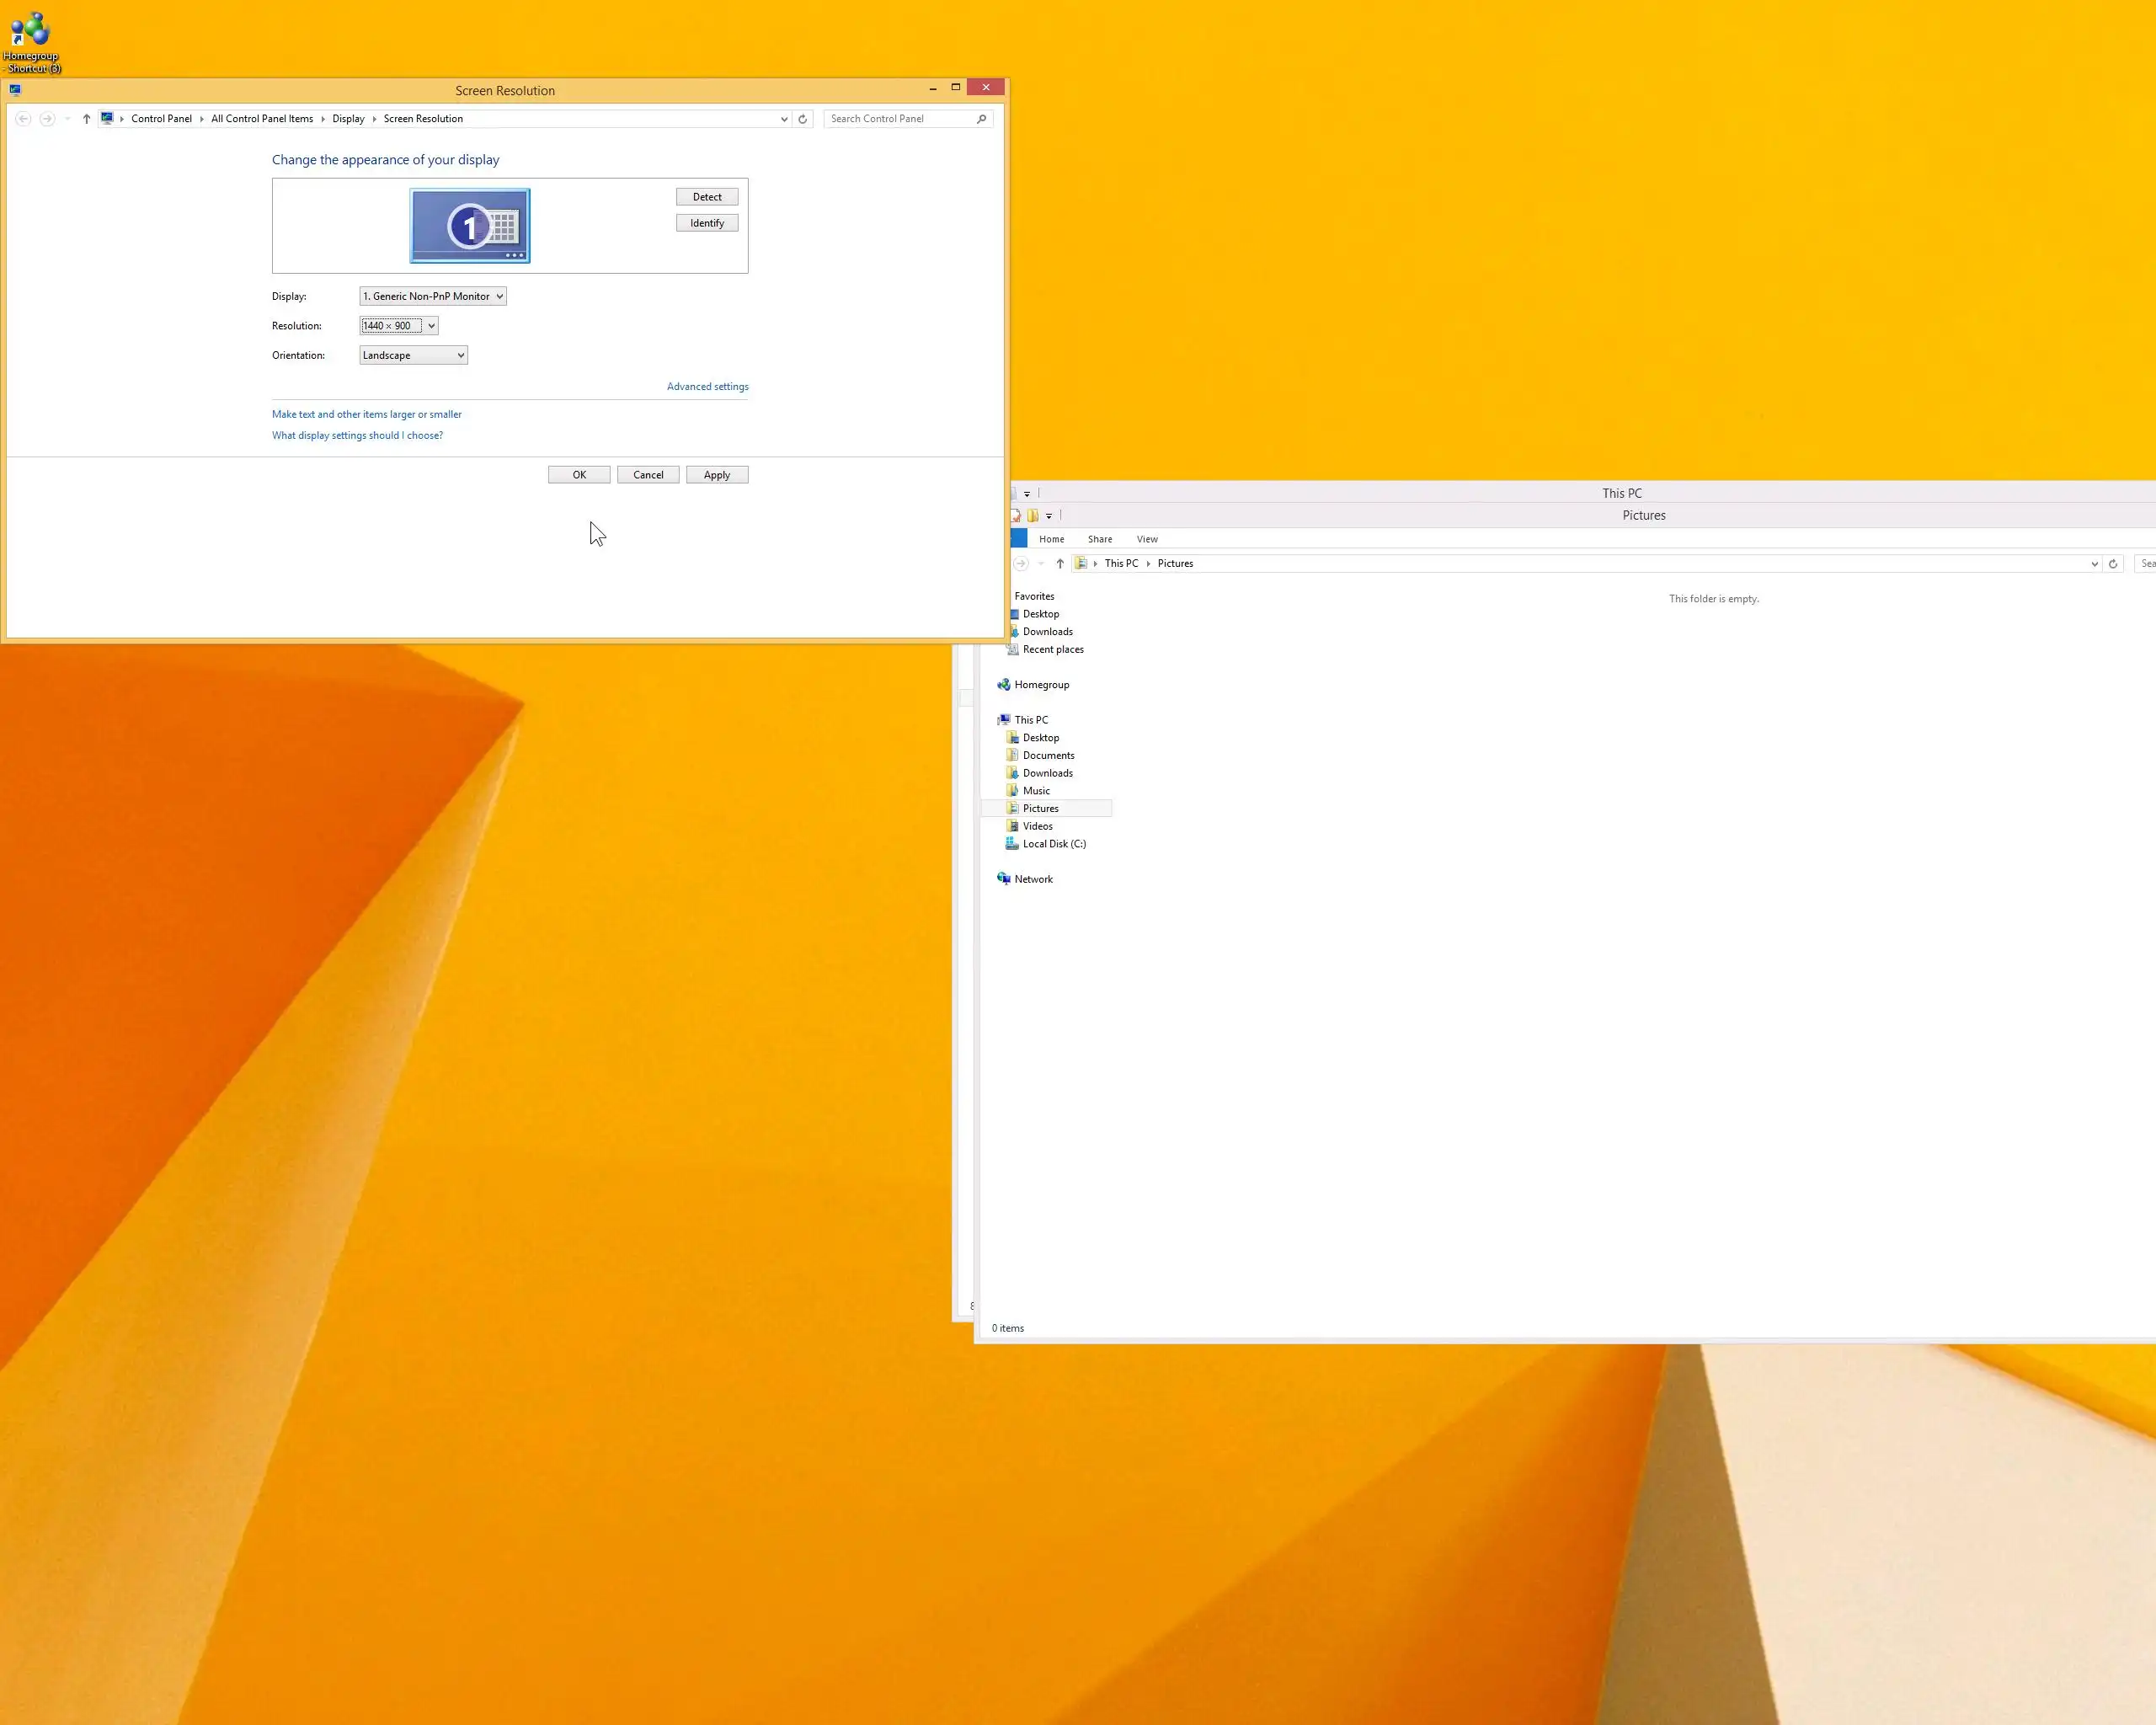Click the refresh icon in Control Panel address bar
Image resolution: width=2156 pixels, height=1725 pixels.
pos(802,119)
